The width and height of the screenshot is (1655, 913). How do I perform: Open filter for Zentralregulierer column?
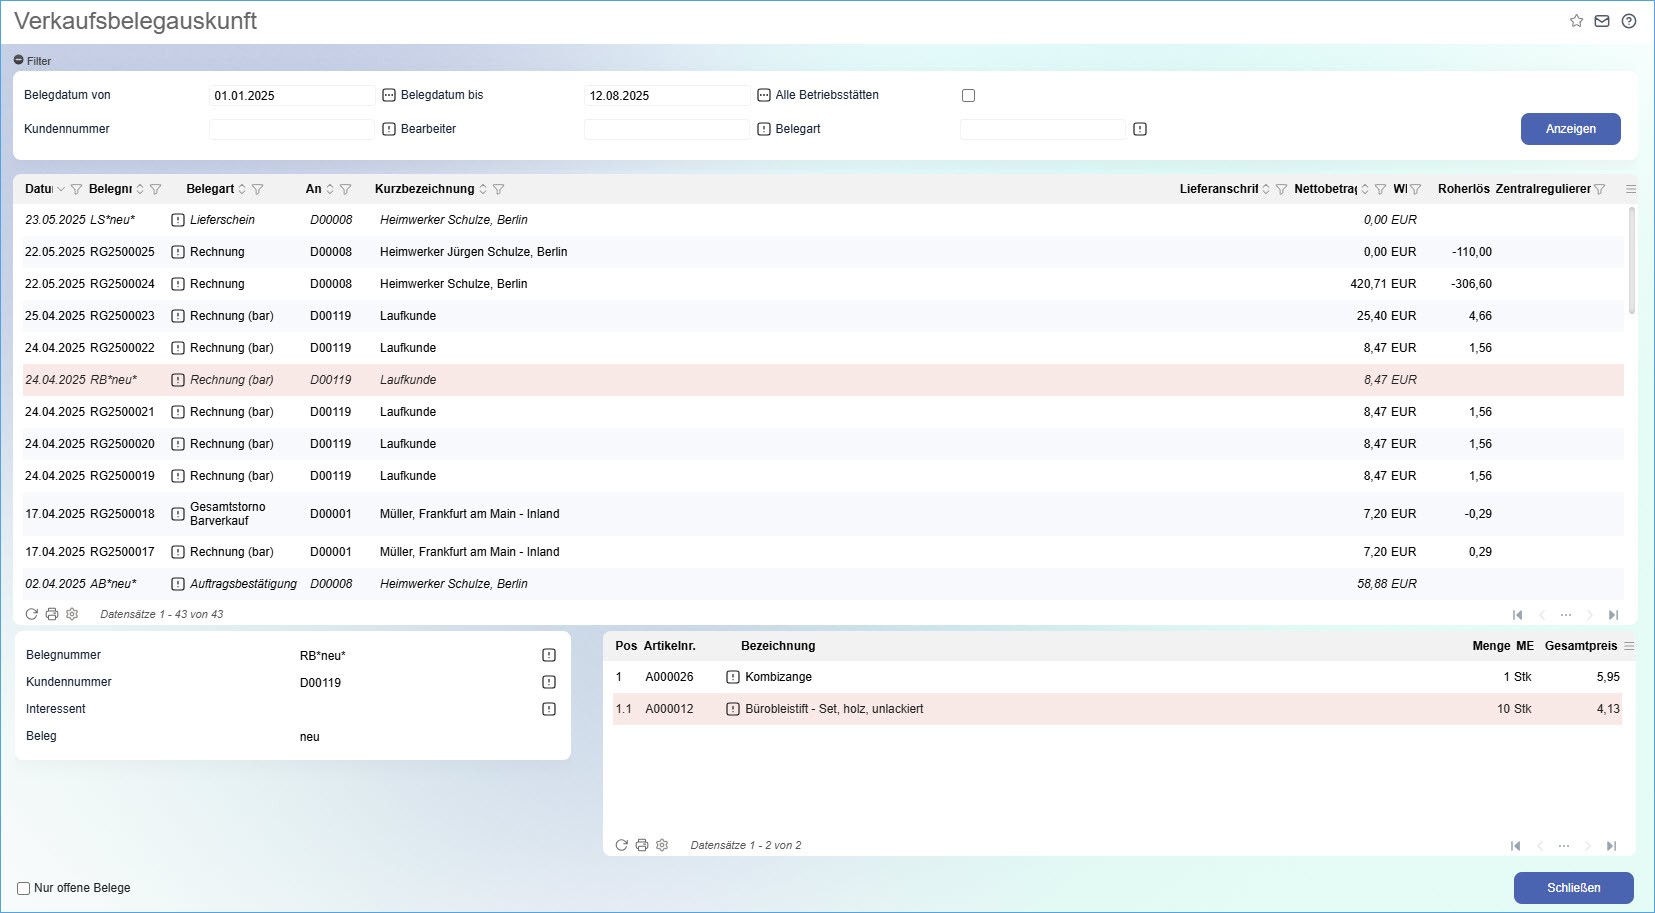[x=1599, y=189]
